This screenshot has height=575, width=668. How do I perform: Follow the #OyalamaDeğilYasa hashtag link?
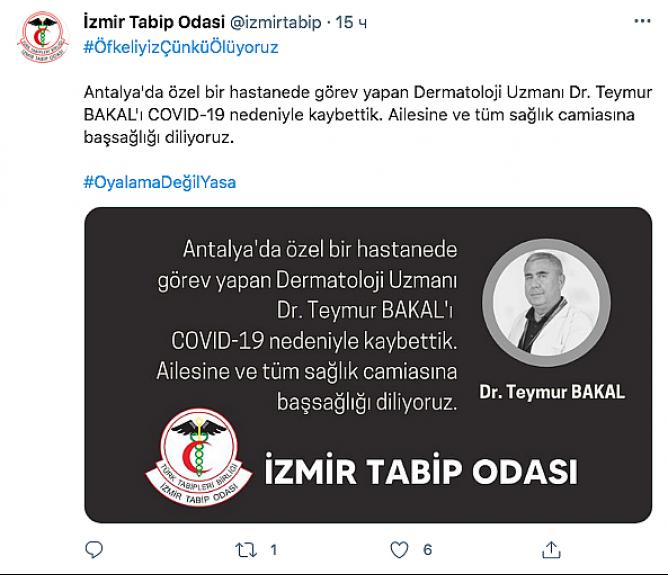(160, 182)
